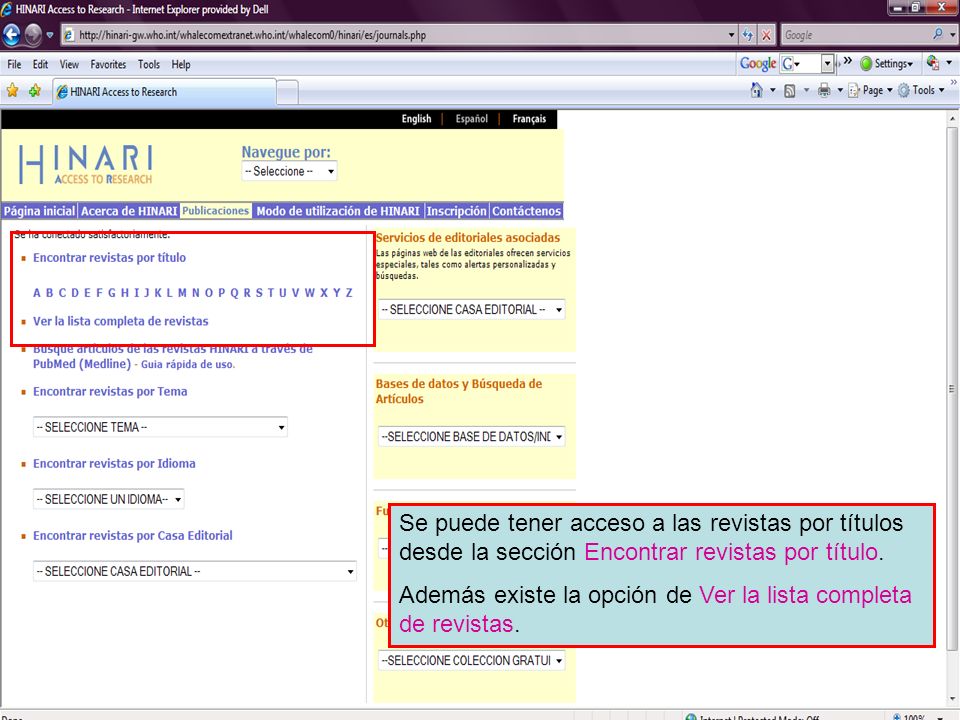Open the Guia rápida de uso link
Image resolution: width=960 pixels, height=720 pixels.
pyautogui.click(x=187, y=364)
